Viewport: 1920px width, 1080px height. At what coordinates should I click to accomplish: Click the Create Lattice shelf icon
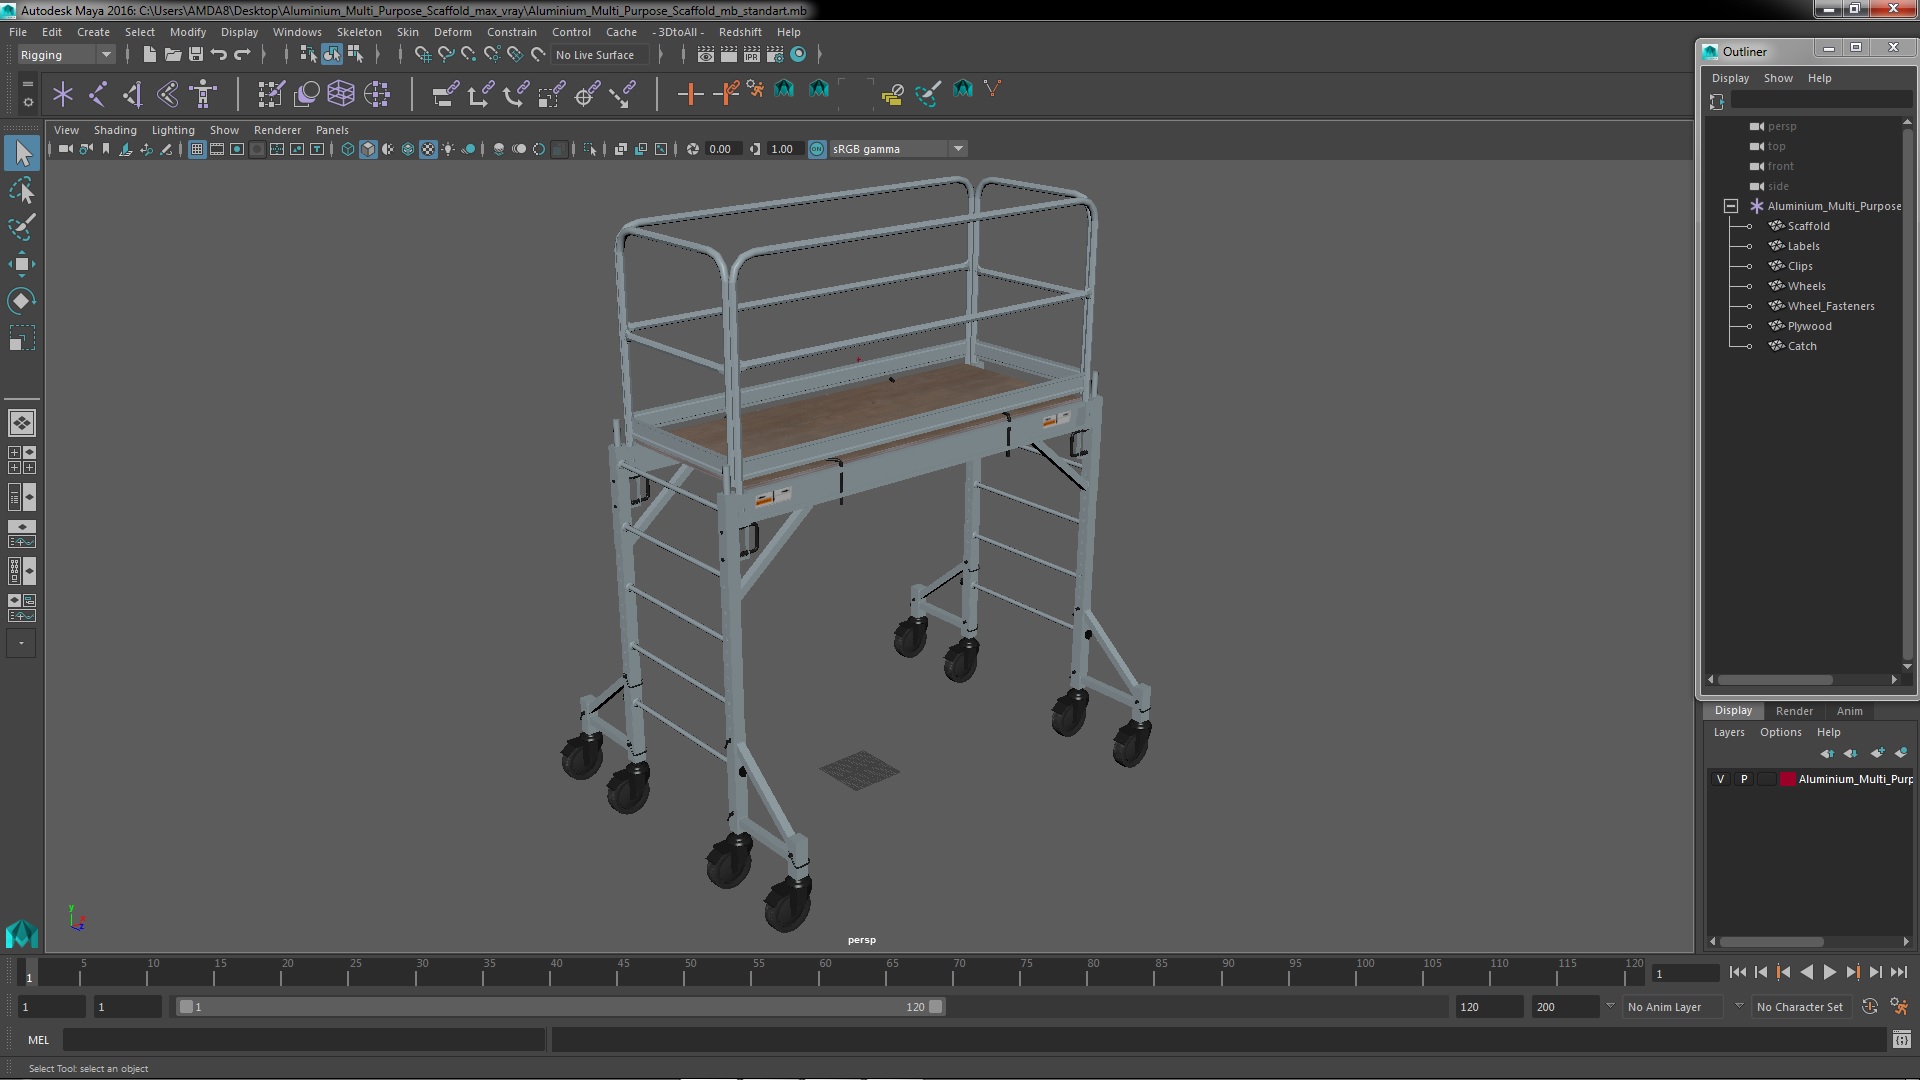point(341,94)
